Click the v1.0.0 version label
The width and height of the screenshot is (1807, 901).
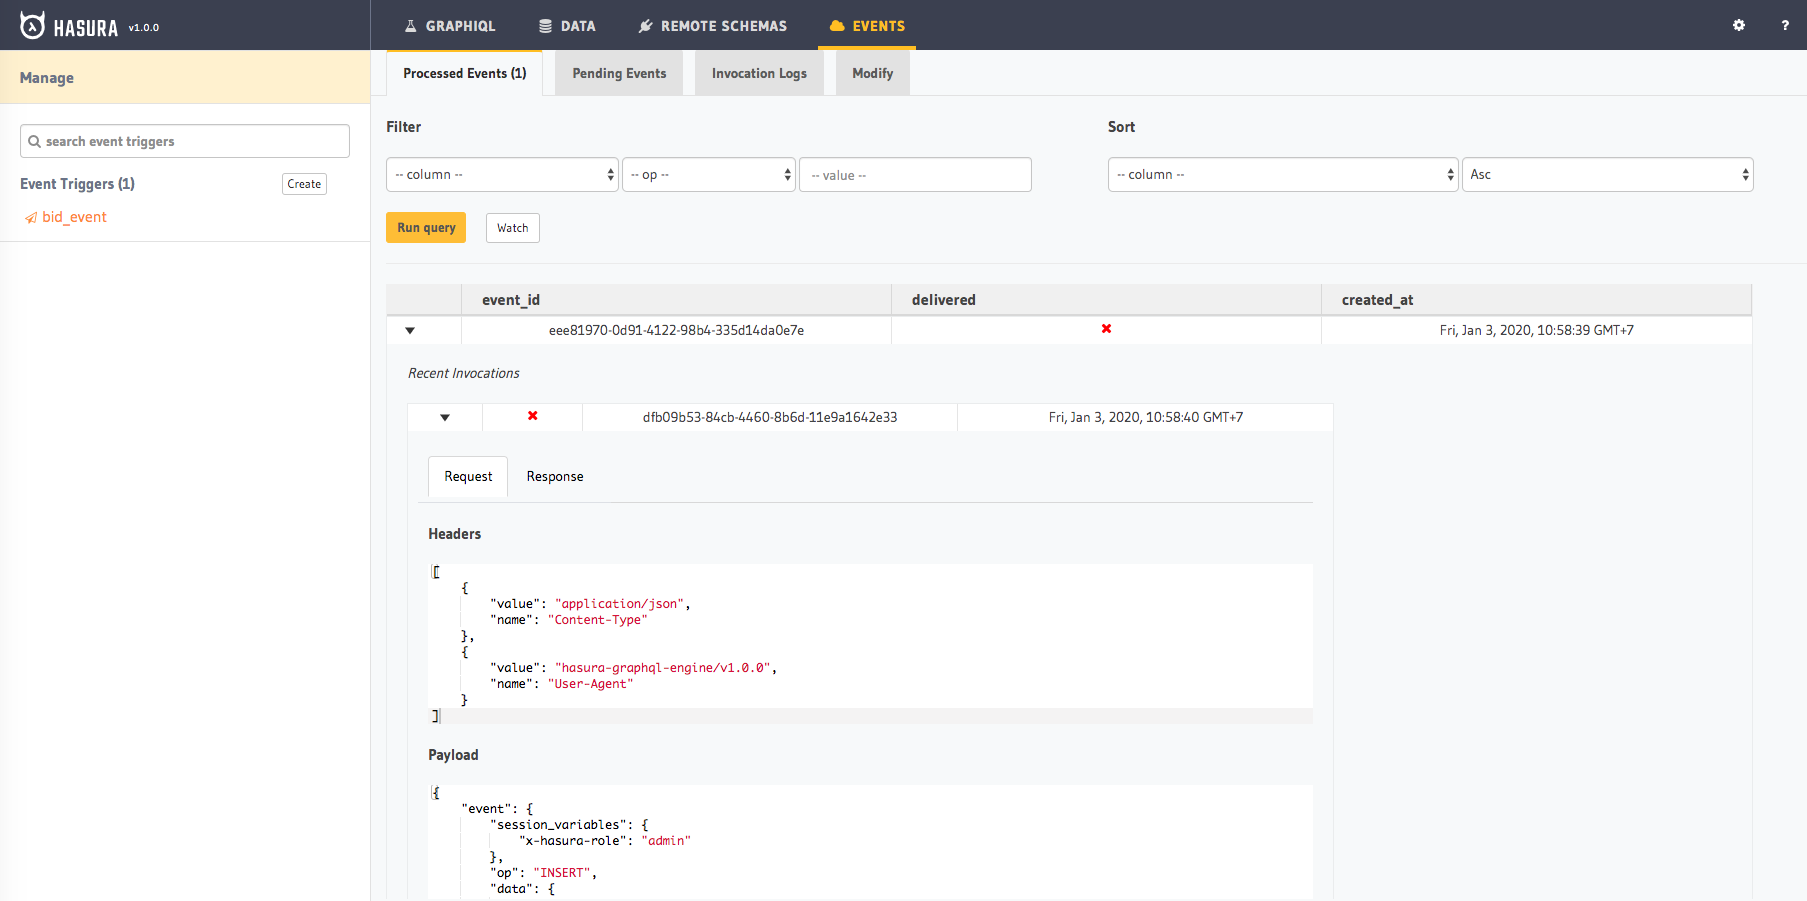tap(144, 28)
